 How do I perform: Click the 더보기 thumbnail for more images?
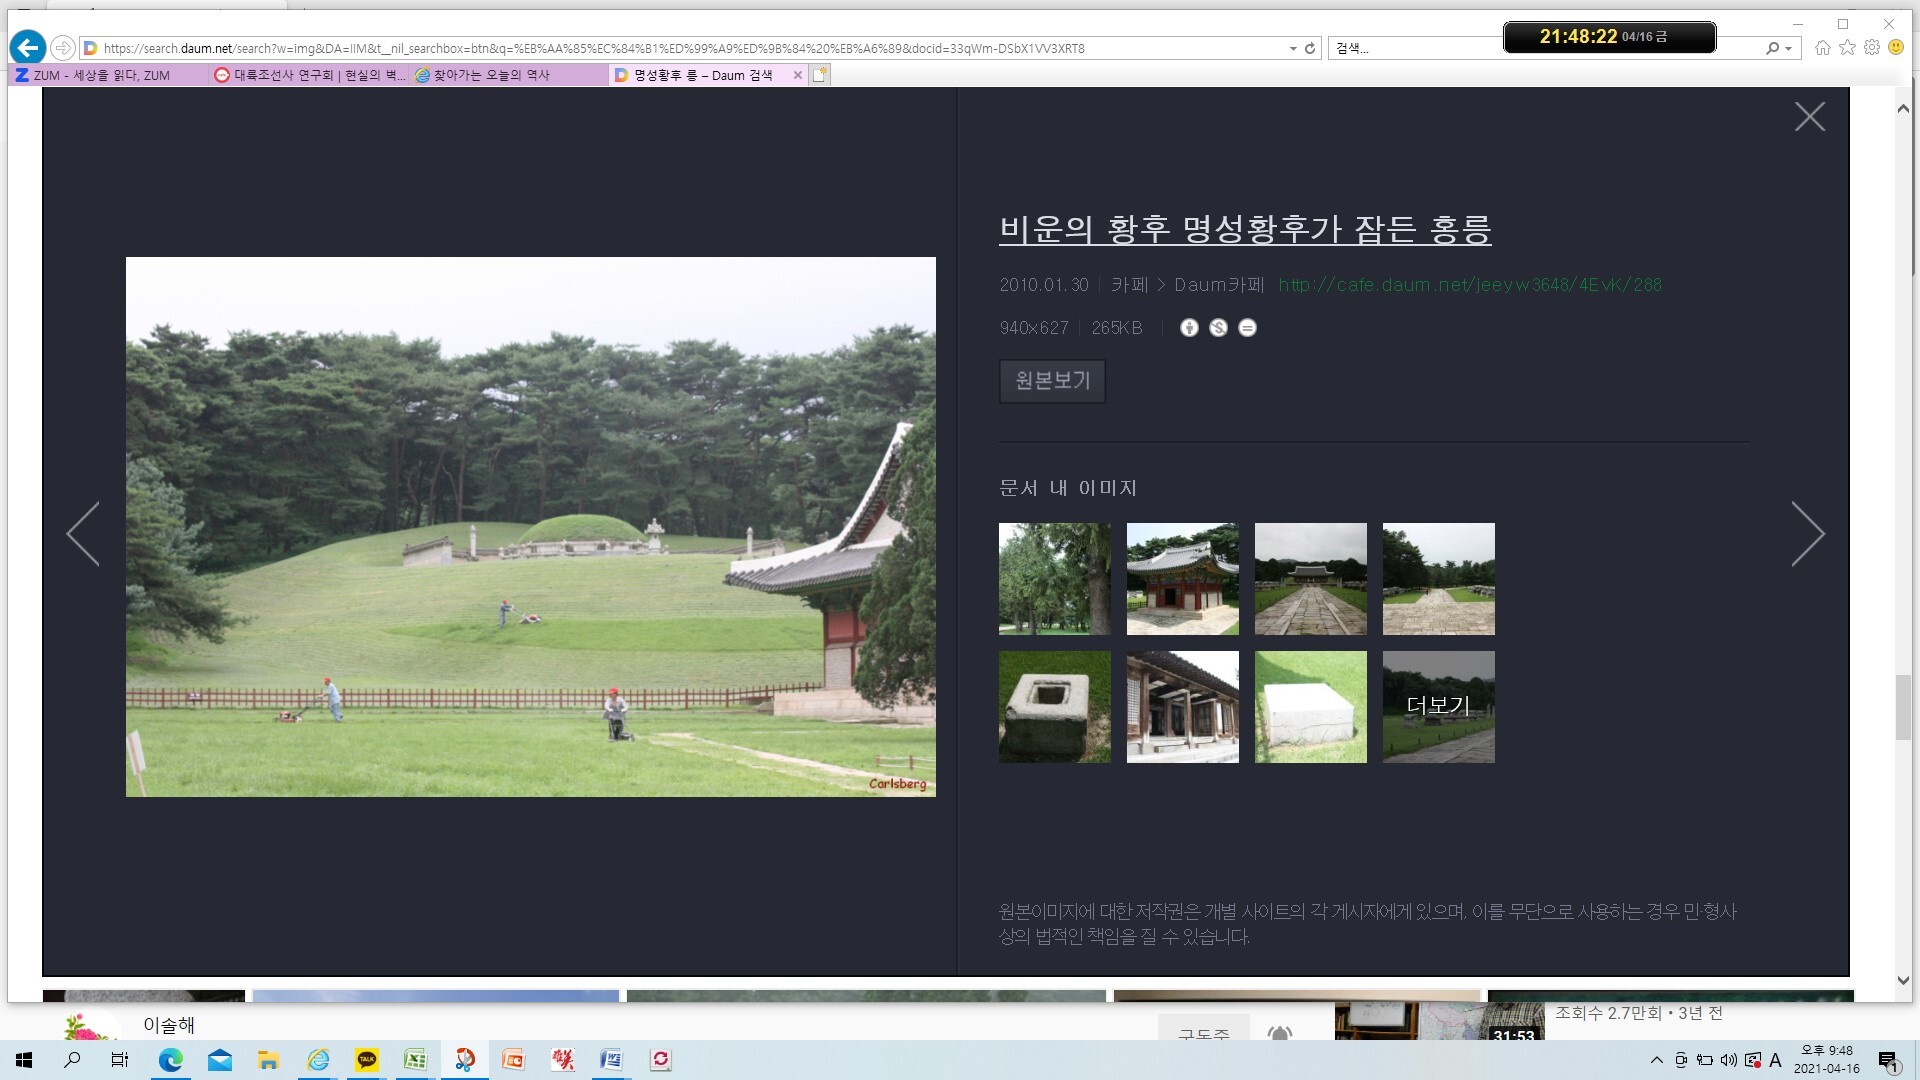point(1438,707)
